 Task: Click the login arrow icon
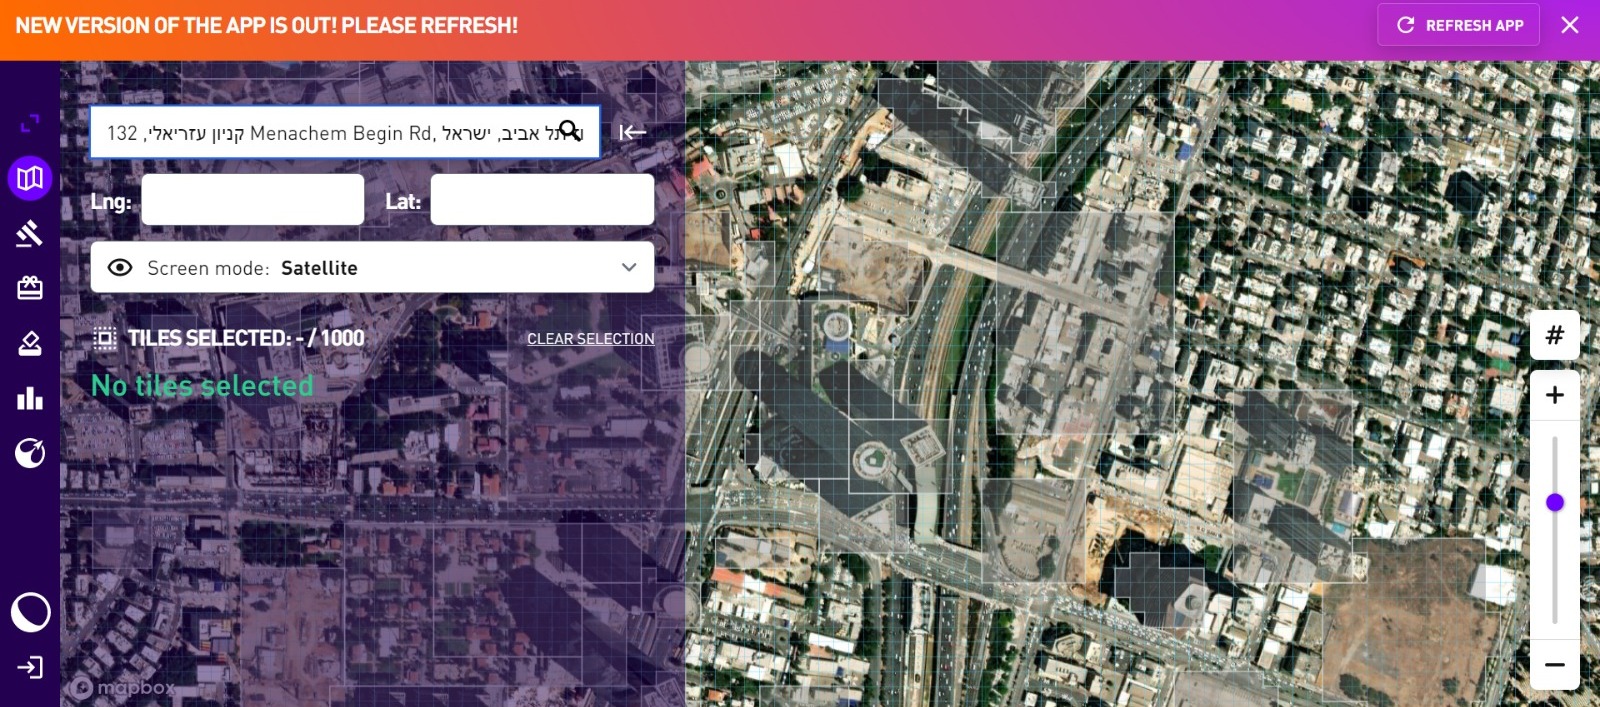(x=30, y=667)
